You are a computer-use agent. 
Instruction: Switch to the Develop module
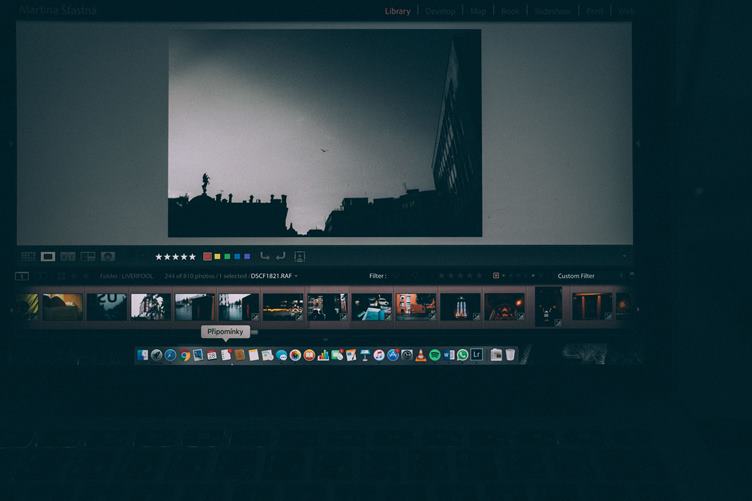point(440,11)
